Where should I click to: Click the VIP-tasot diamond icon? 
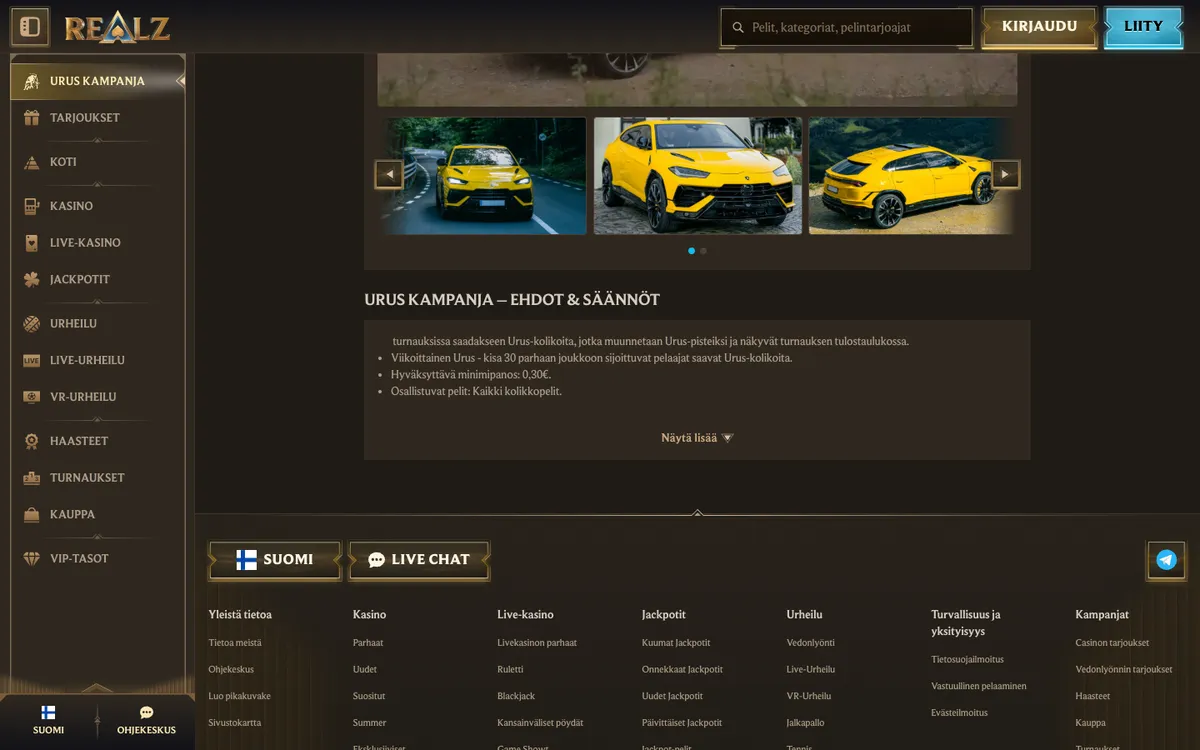click(x=31, y=559)
